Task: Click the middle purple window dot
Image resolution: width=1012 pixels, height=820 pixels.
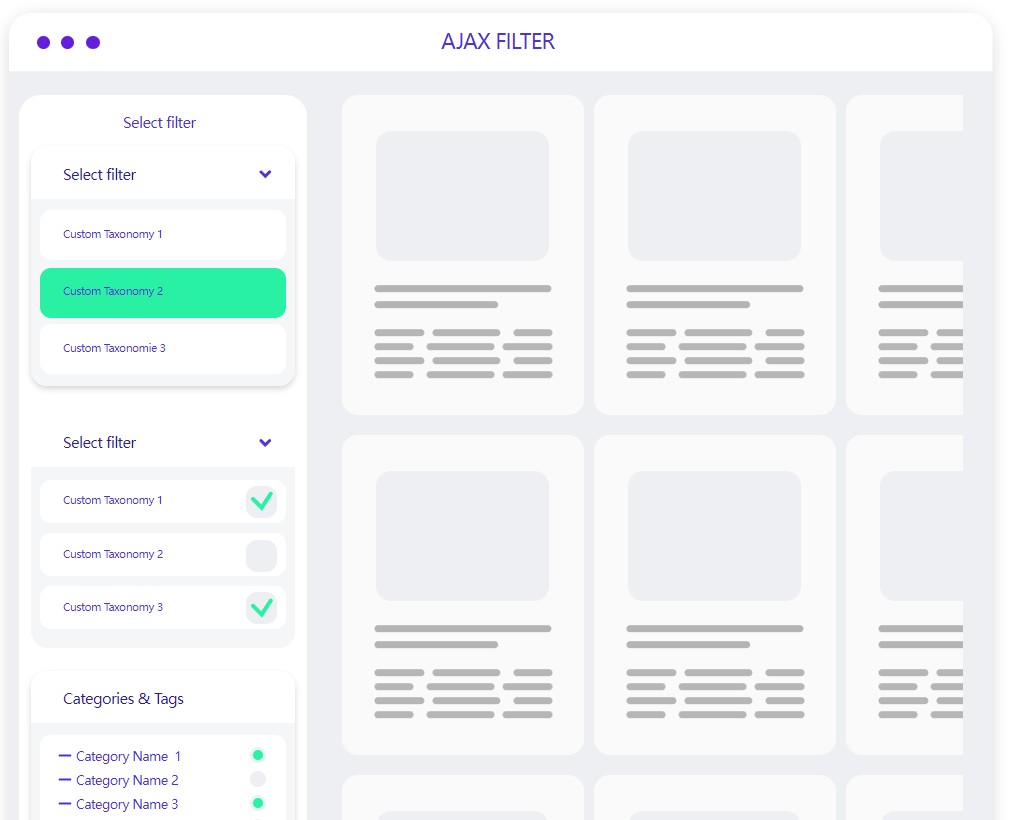Action: 67,43
